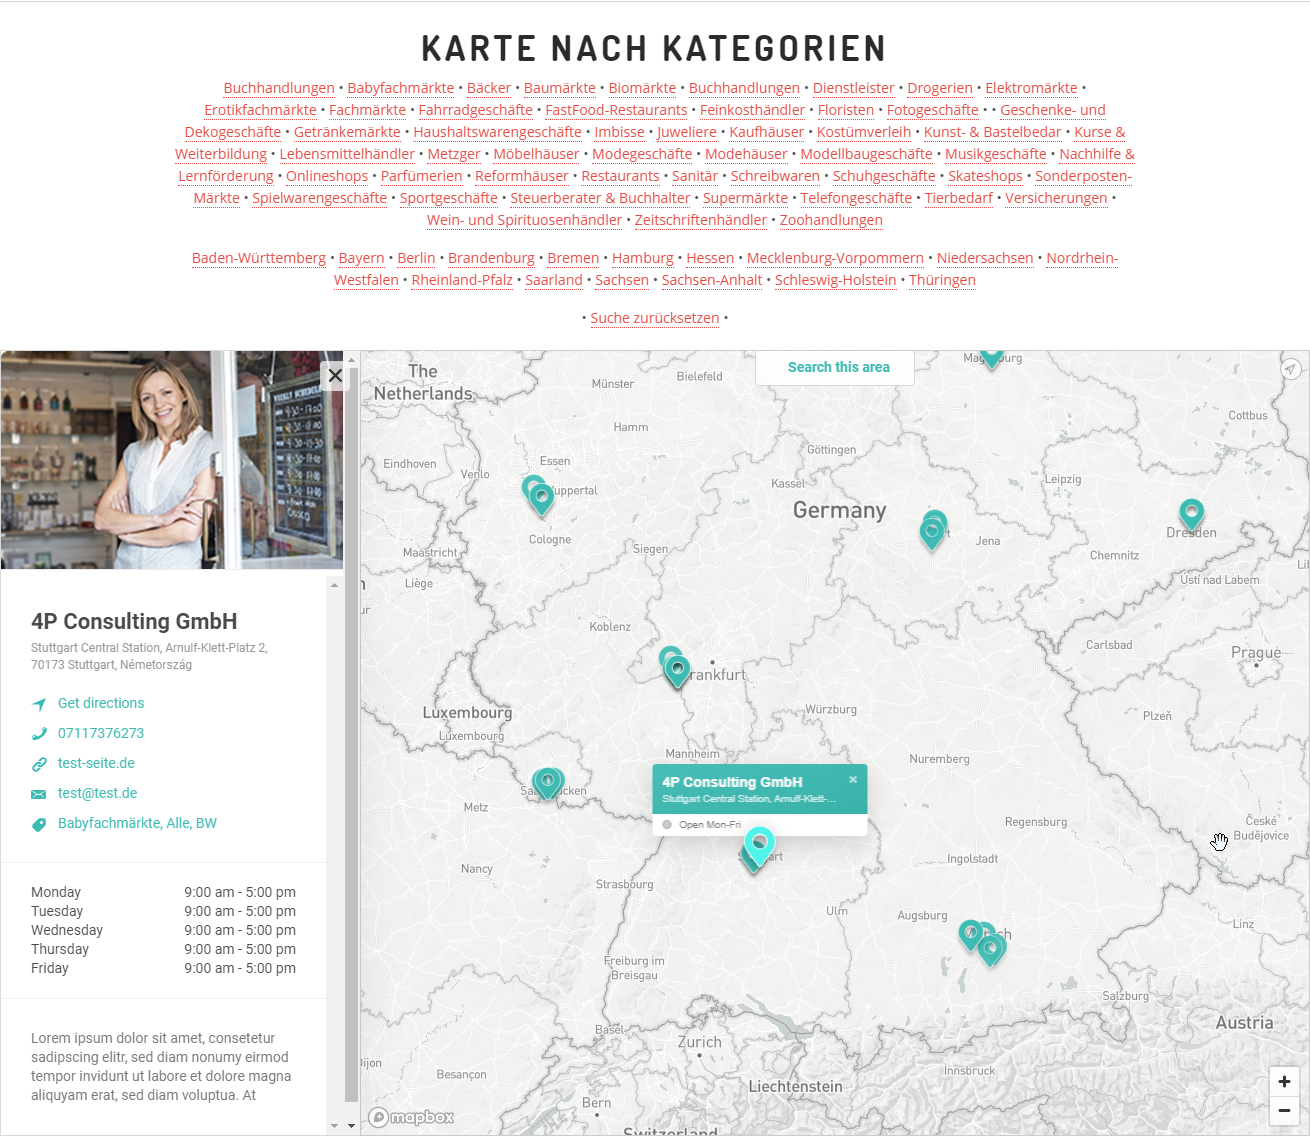Filter by state Hessen
Image resolution: width=1310 pixels, height=1139 pixels.
710,258
